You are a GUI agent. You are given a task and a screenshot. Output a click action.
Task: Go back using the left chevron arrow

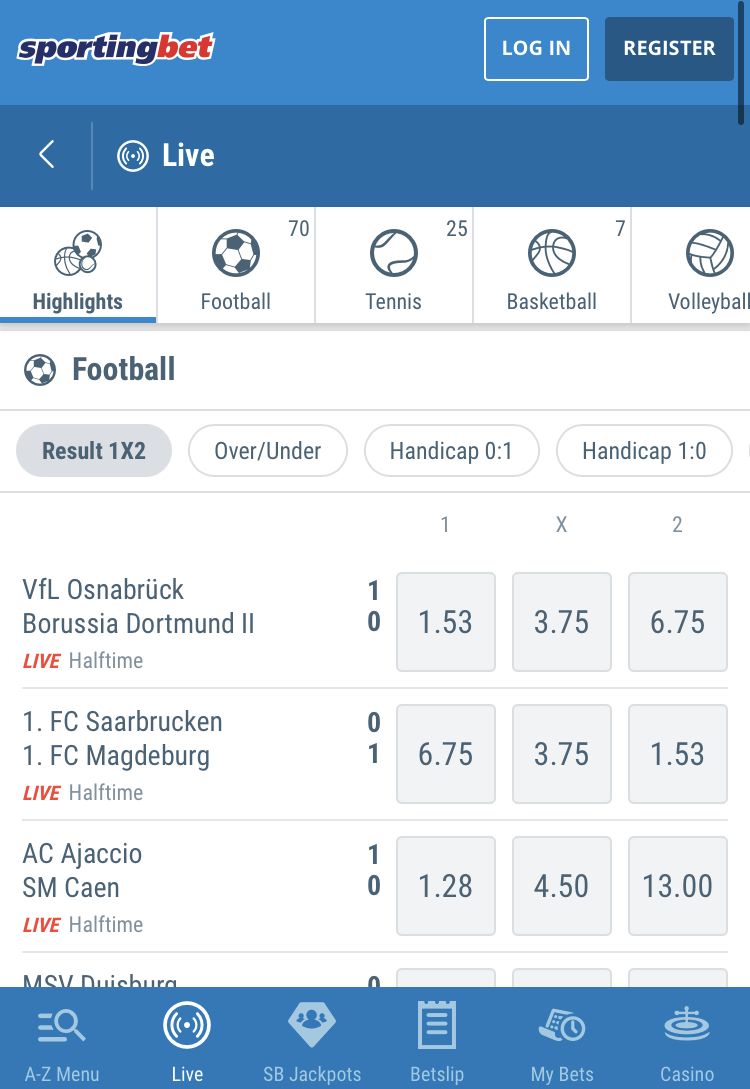[47, 155]
